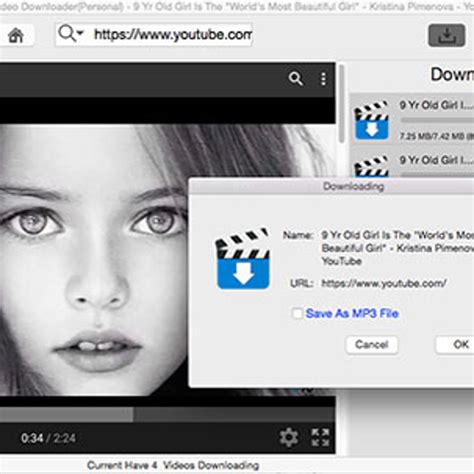Click first '9 Yr Old Girl' download title
Screen dimensions: 474x474
point(436,105)
